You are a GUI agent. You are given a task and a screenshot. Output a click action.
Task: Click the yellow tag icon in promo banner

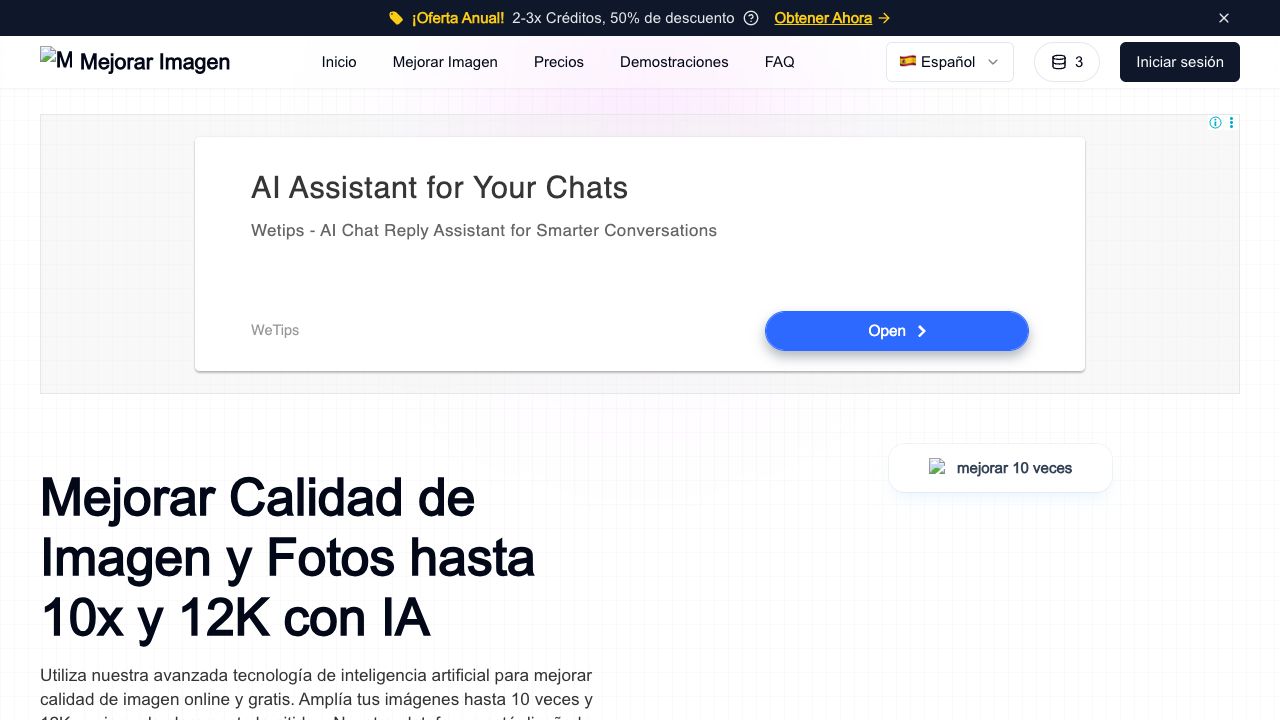coord(396,18)
